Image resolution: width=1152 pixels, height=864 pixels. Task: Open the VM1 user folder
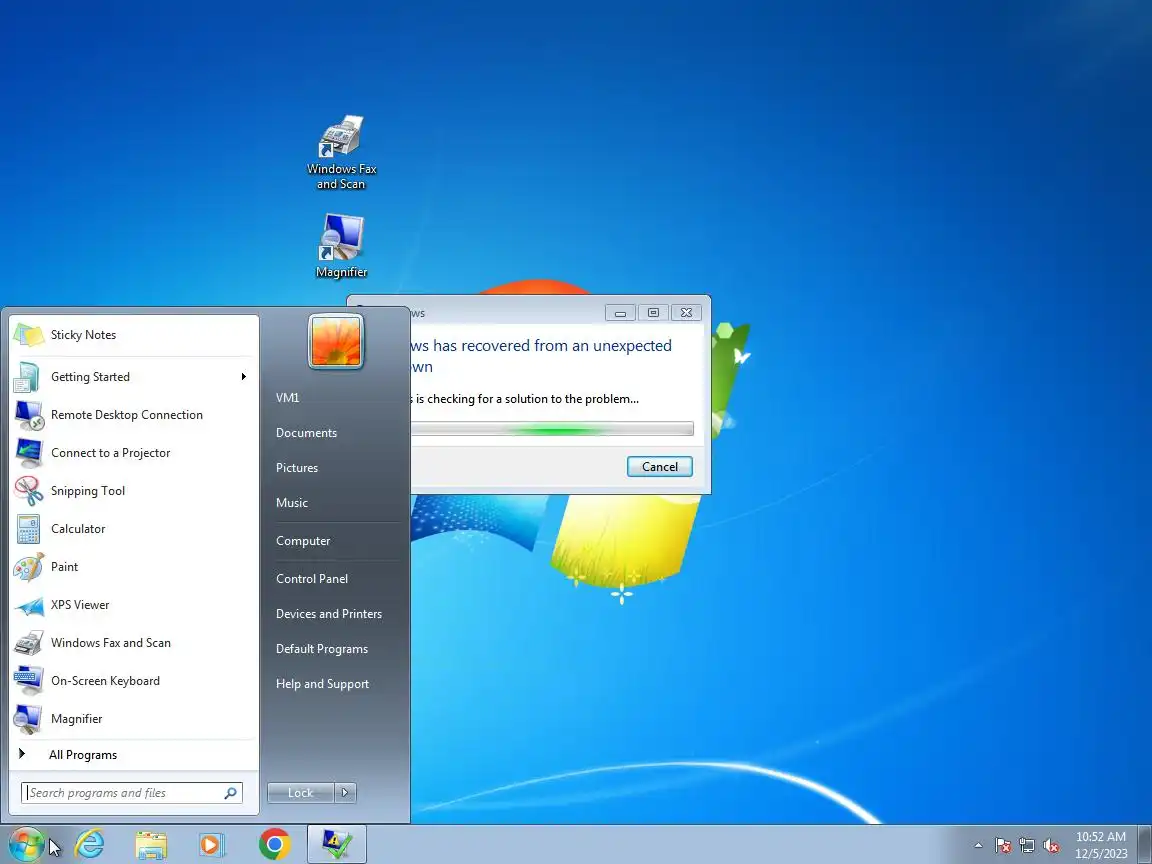coord(287,397)
